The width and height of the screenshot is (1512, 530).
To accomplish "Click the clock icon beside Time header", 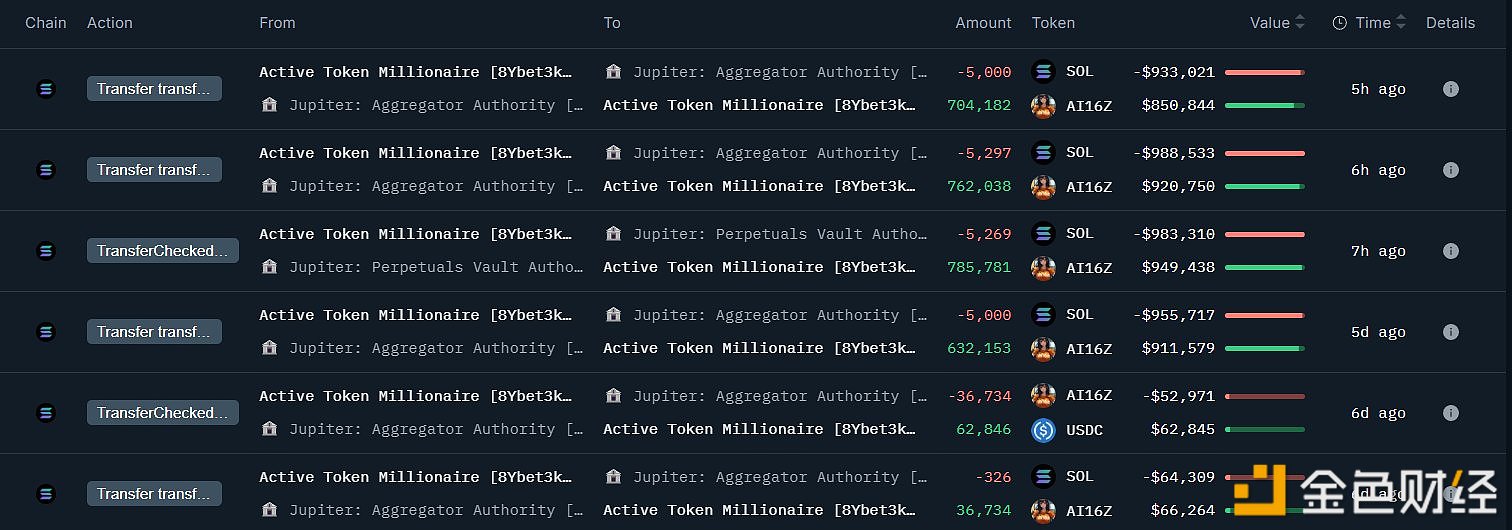I will [x=1340, y=23].
